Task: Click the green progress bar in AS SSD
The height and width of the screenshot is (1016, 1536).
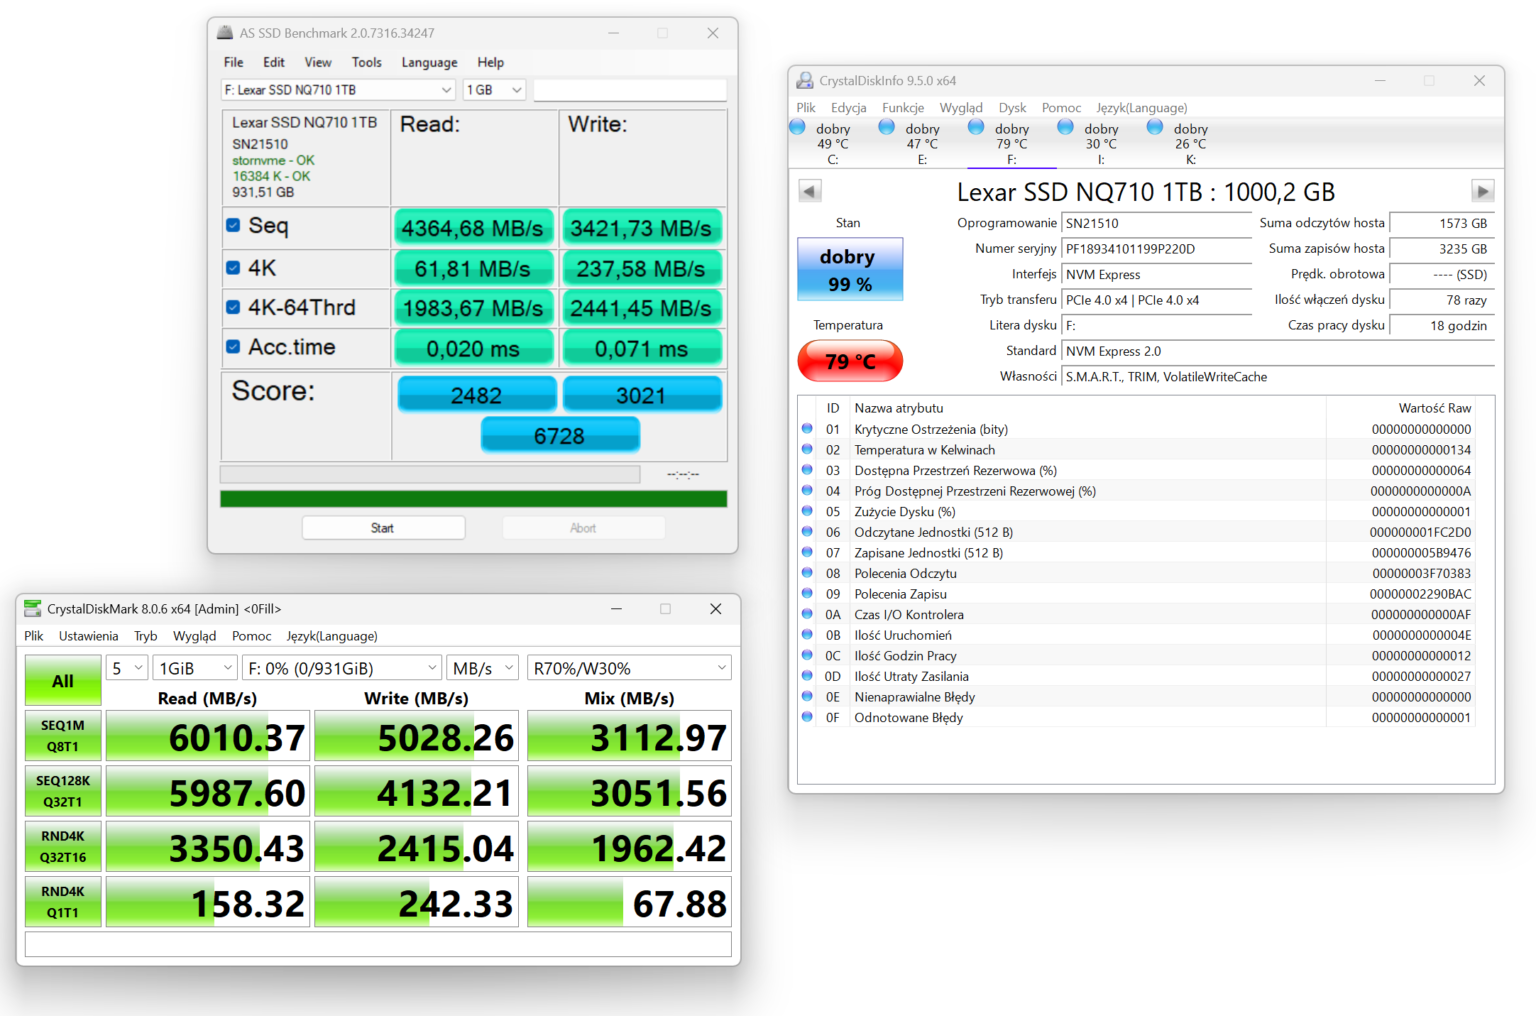Action: pos(472,497)
